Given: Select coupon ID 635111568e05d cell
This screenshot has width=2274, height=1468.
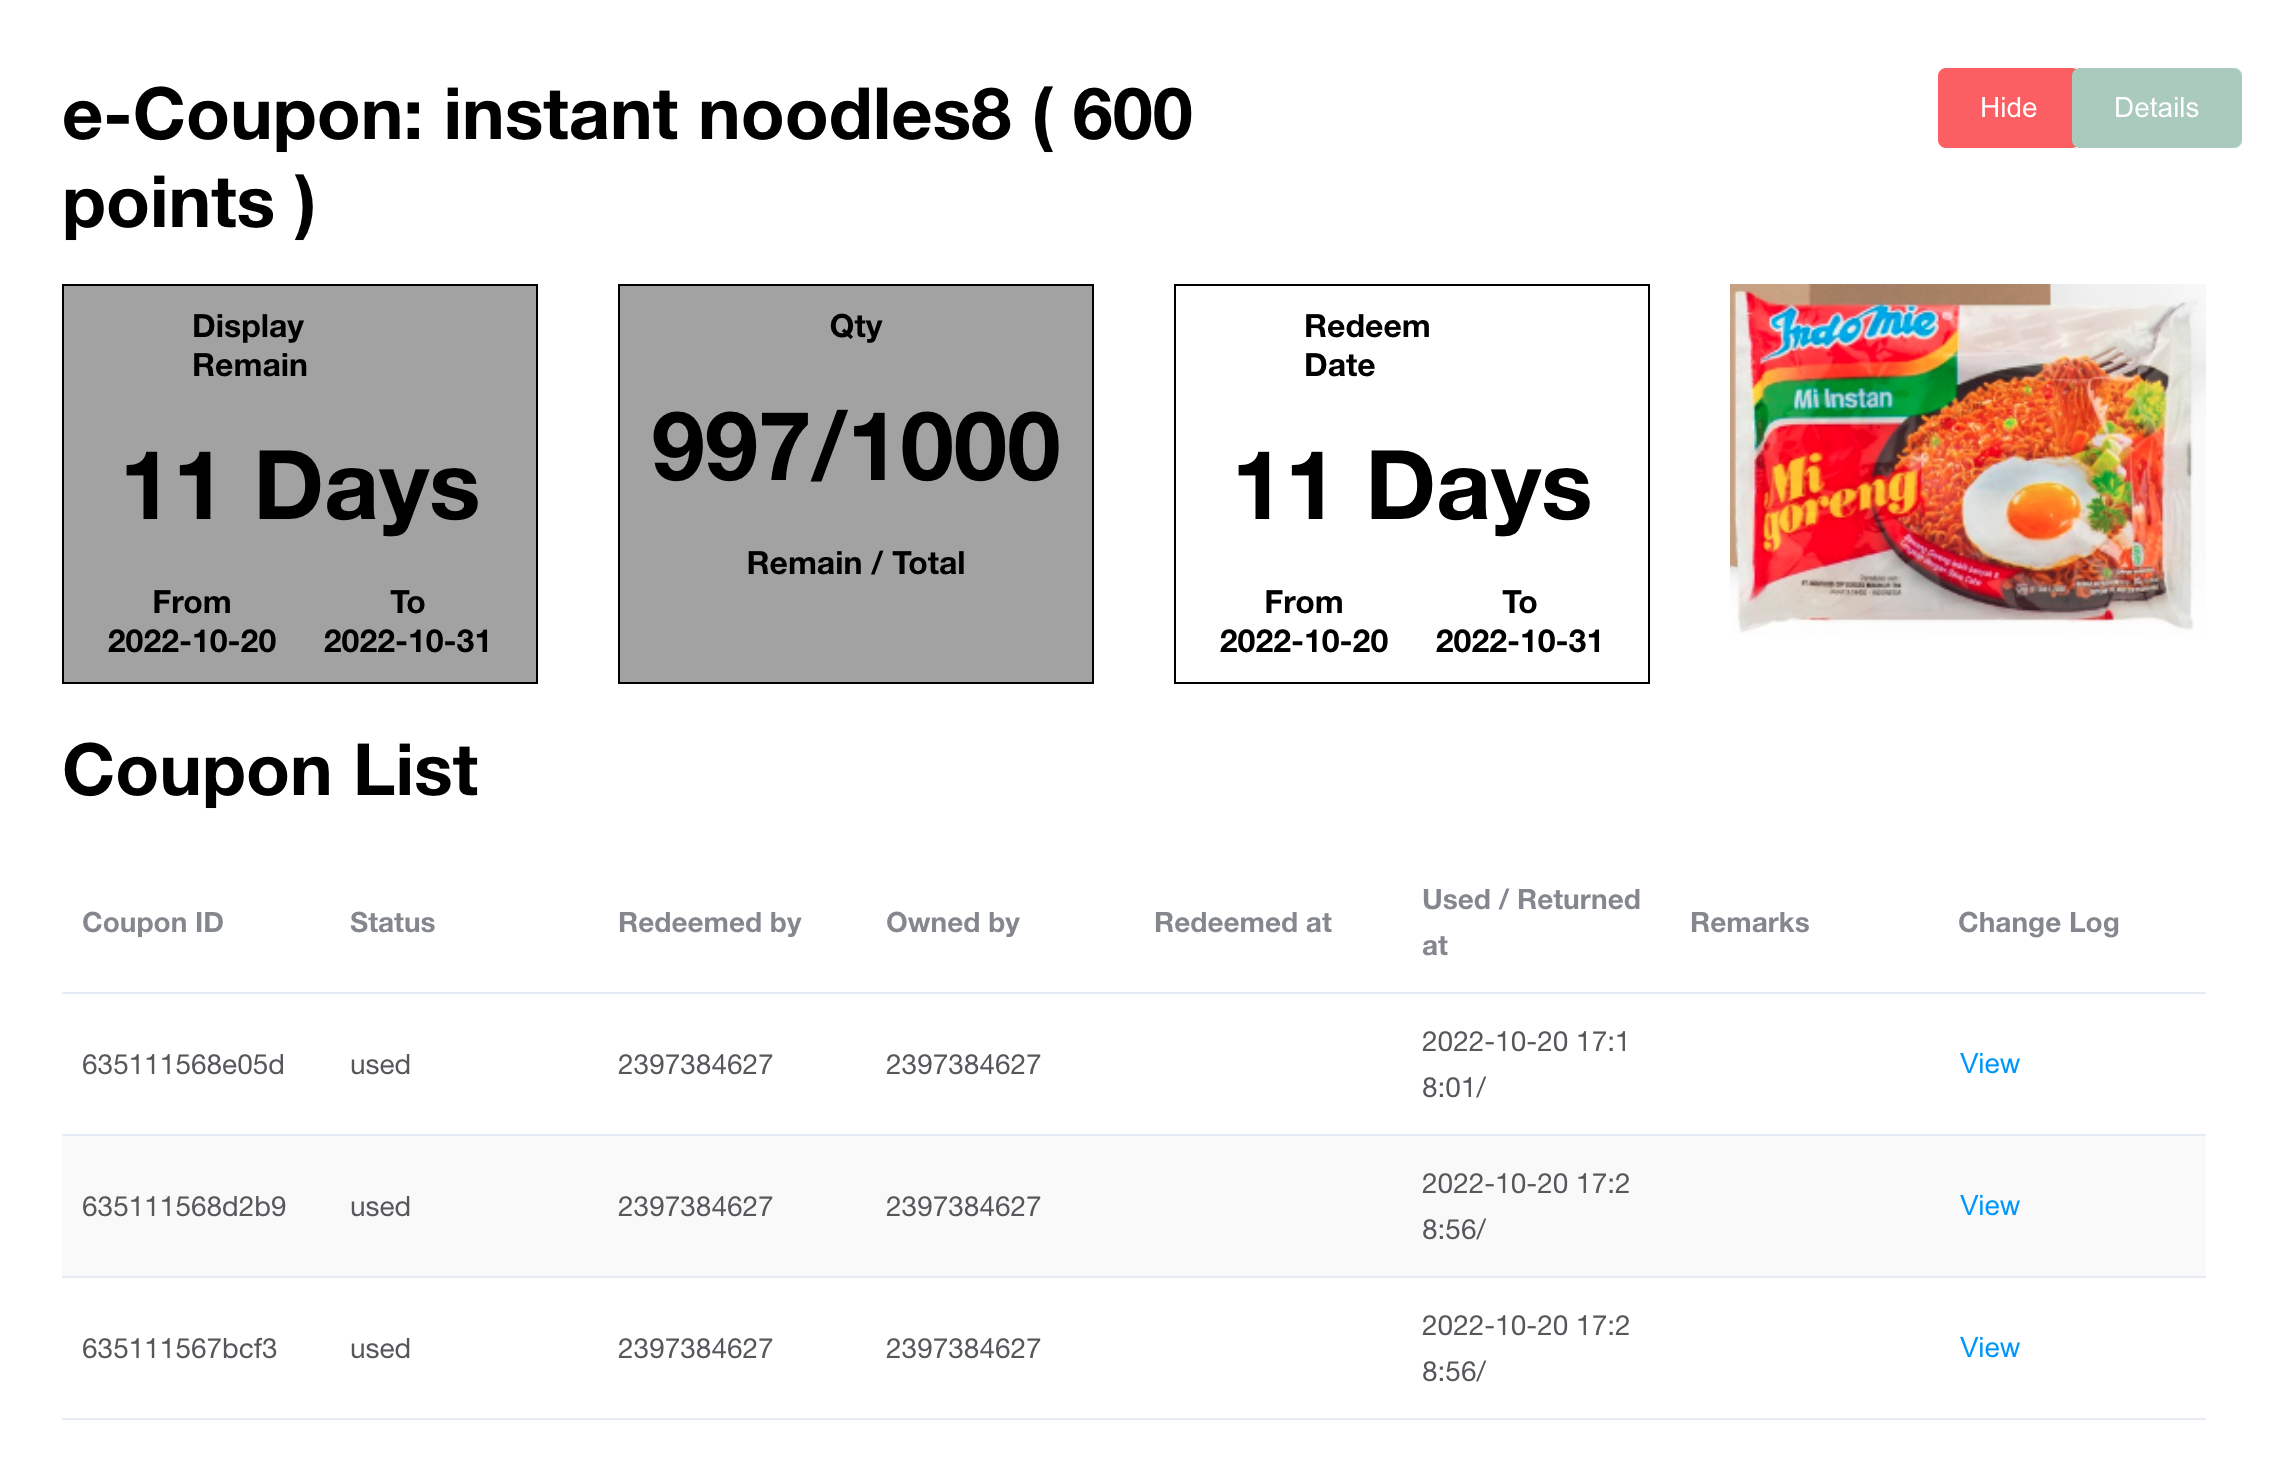Looking at the screenshot, I should coord(183,1064).
